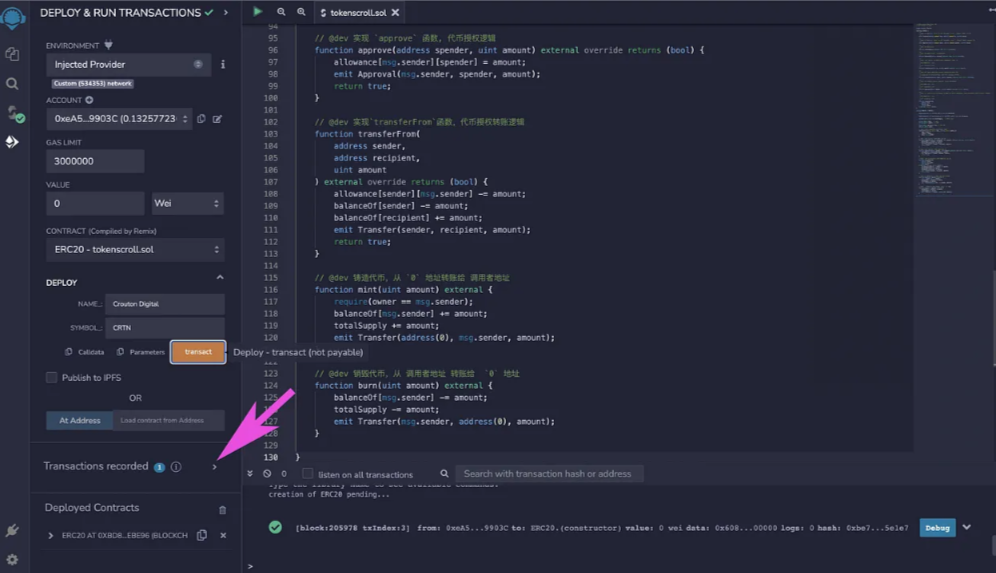Viewport: 996px width, 573px height.
Task: Open Deploy & run transactions sidebar icon
Action: pos(12,142)
